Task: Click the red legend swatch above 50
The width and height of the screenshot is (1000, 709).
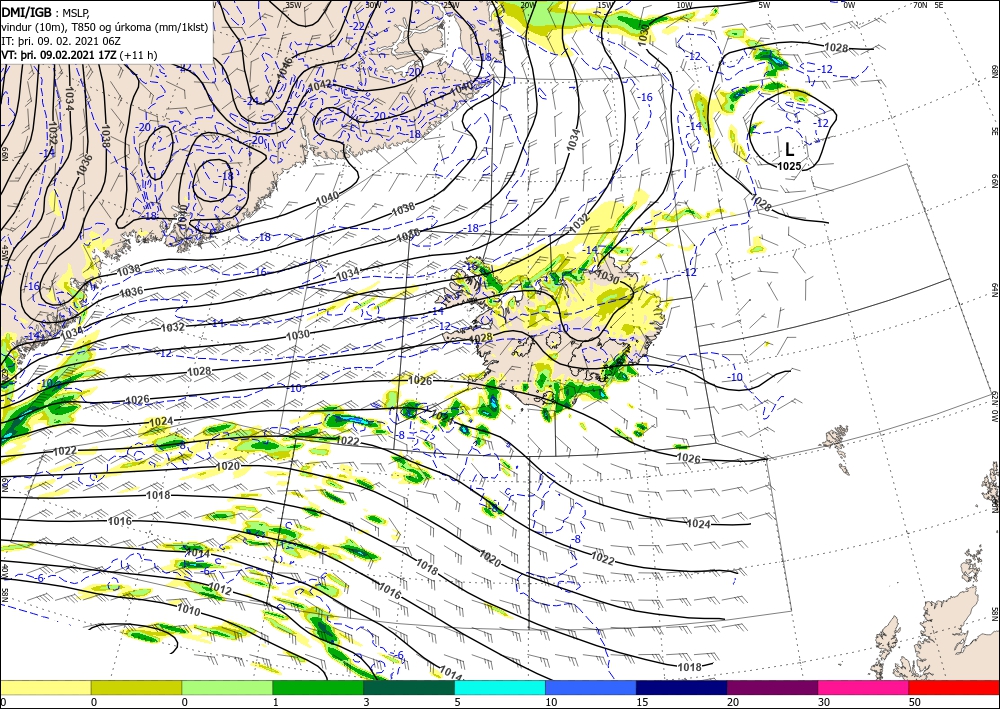Action: click(954, 687)
